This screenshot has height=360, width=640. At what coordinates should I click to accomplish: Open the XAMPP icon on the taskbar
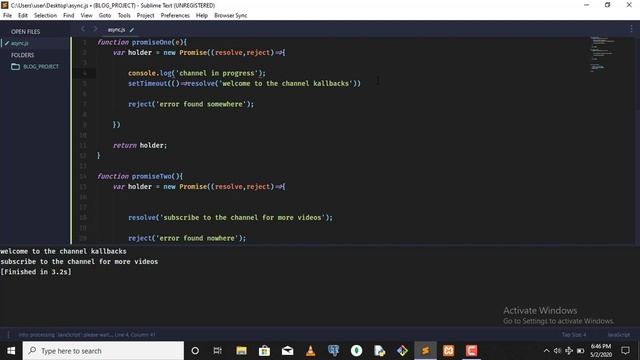(449, 351)
